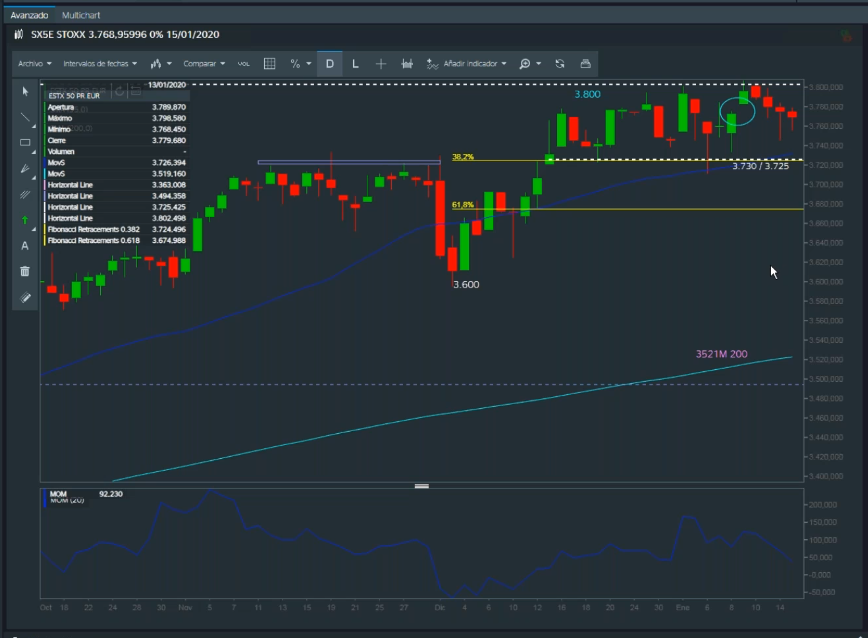Select the line drawing tool
This screenshot has width=868, height=638.
[x=25, y=117]
